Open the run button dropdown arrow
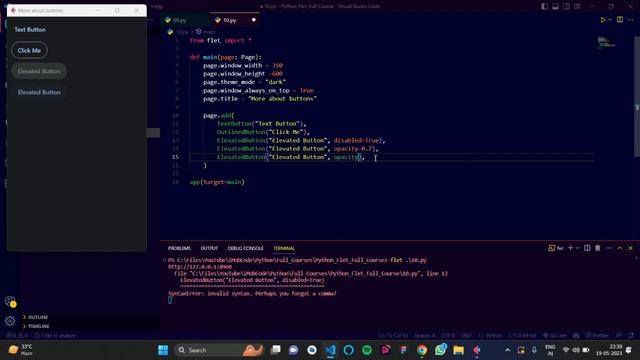 click(x=610, y=20)
